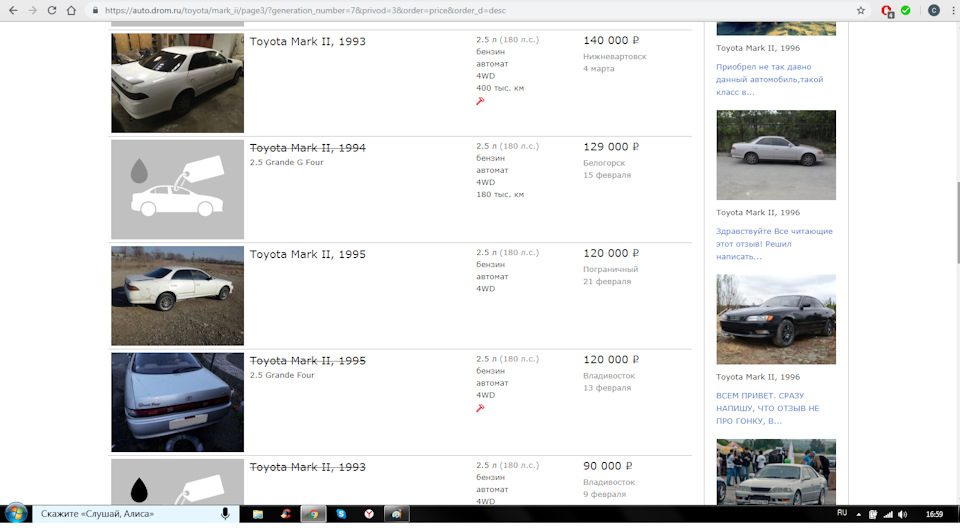Image resolution: width=960 pixels, height=532 pixels.
Task: Open the Chrome profile avatar C
Action: [x=934, y=10]
